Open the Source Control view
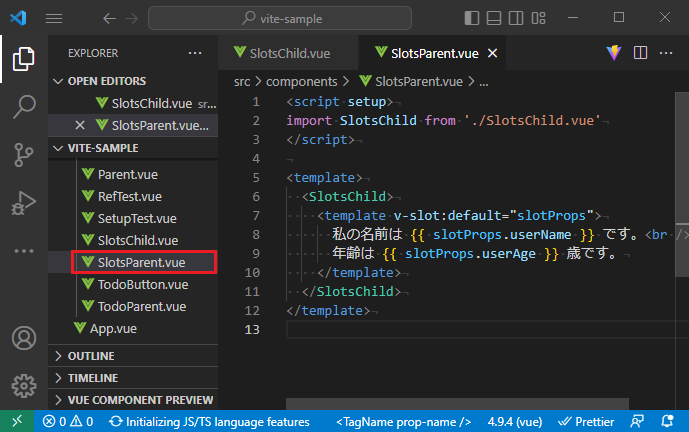The image size is (689, 432). pos(24,155)
